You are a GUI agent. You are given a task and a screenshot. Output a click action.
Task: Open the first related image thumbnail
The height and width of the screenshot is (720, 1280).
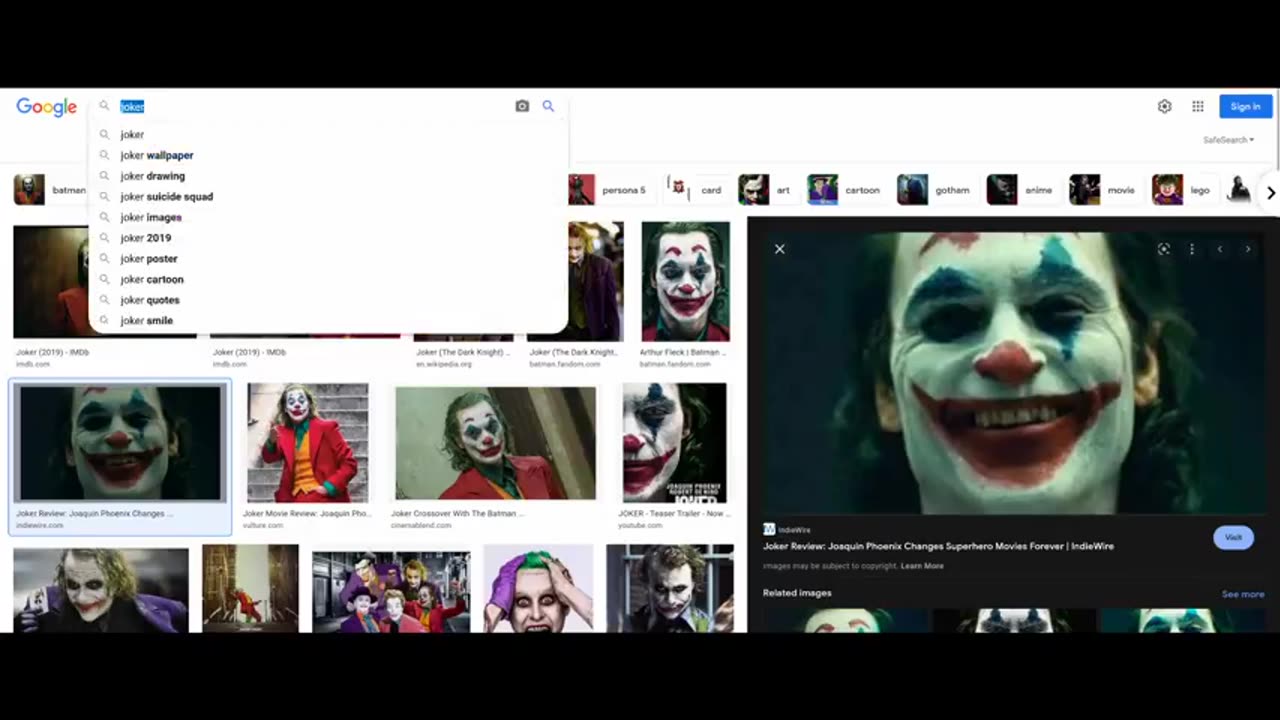[x=845, y=620]
